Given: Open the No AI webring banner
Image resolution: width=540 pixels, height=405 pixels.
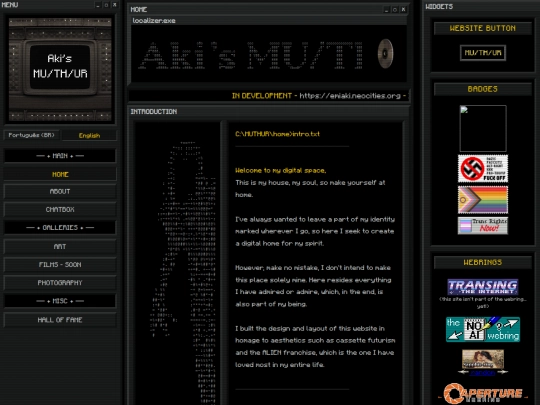Looking at the screenshot, I should point(483,329).
